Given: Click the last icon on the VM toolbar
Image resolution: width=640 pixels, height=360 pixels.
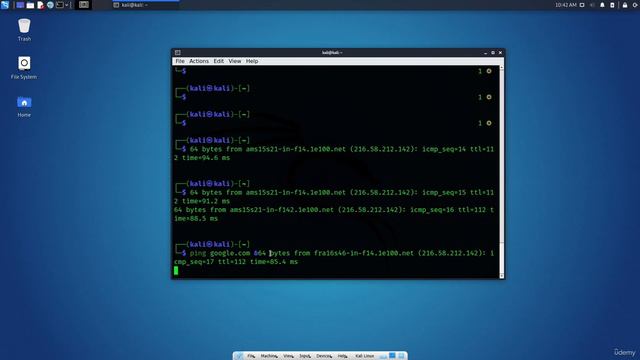Looking at the screenshot, I should (x=401, y=356).
